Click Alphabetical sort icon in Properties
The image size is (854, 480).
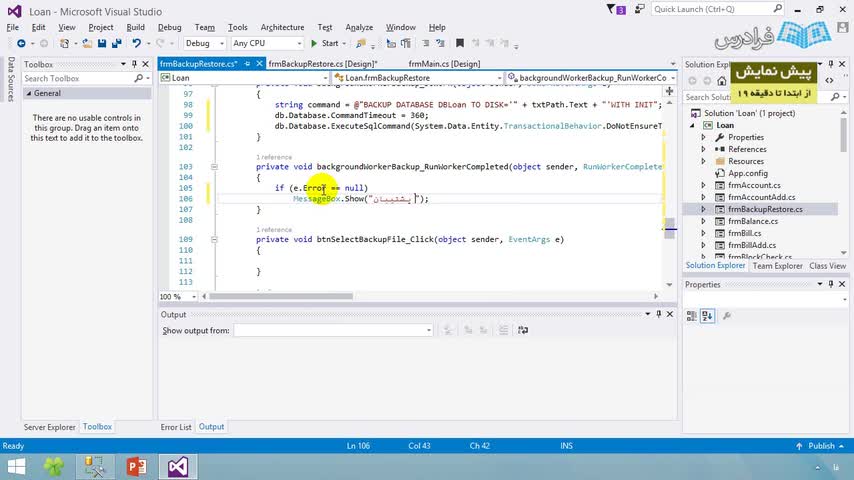pos(707,315)
